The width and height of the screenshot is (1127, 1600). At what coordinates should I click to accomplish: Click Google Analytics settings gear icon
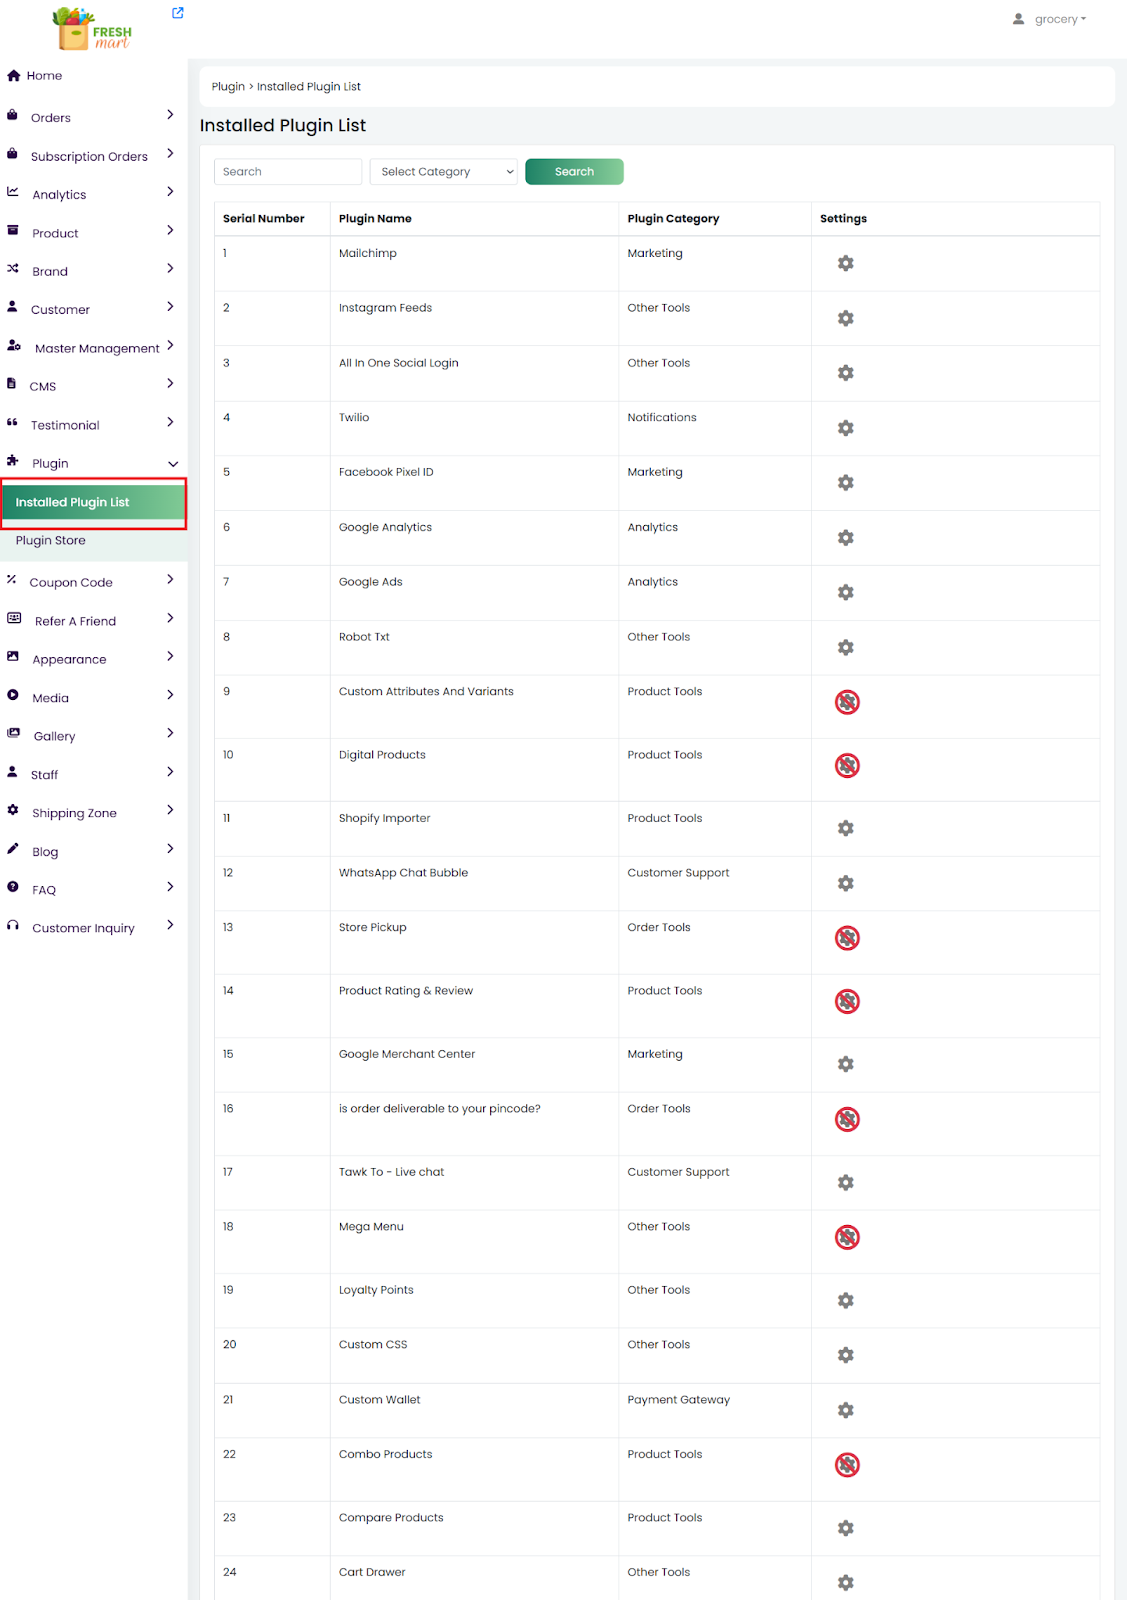tap(845, 538)
